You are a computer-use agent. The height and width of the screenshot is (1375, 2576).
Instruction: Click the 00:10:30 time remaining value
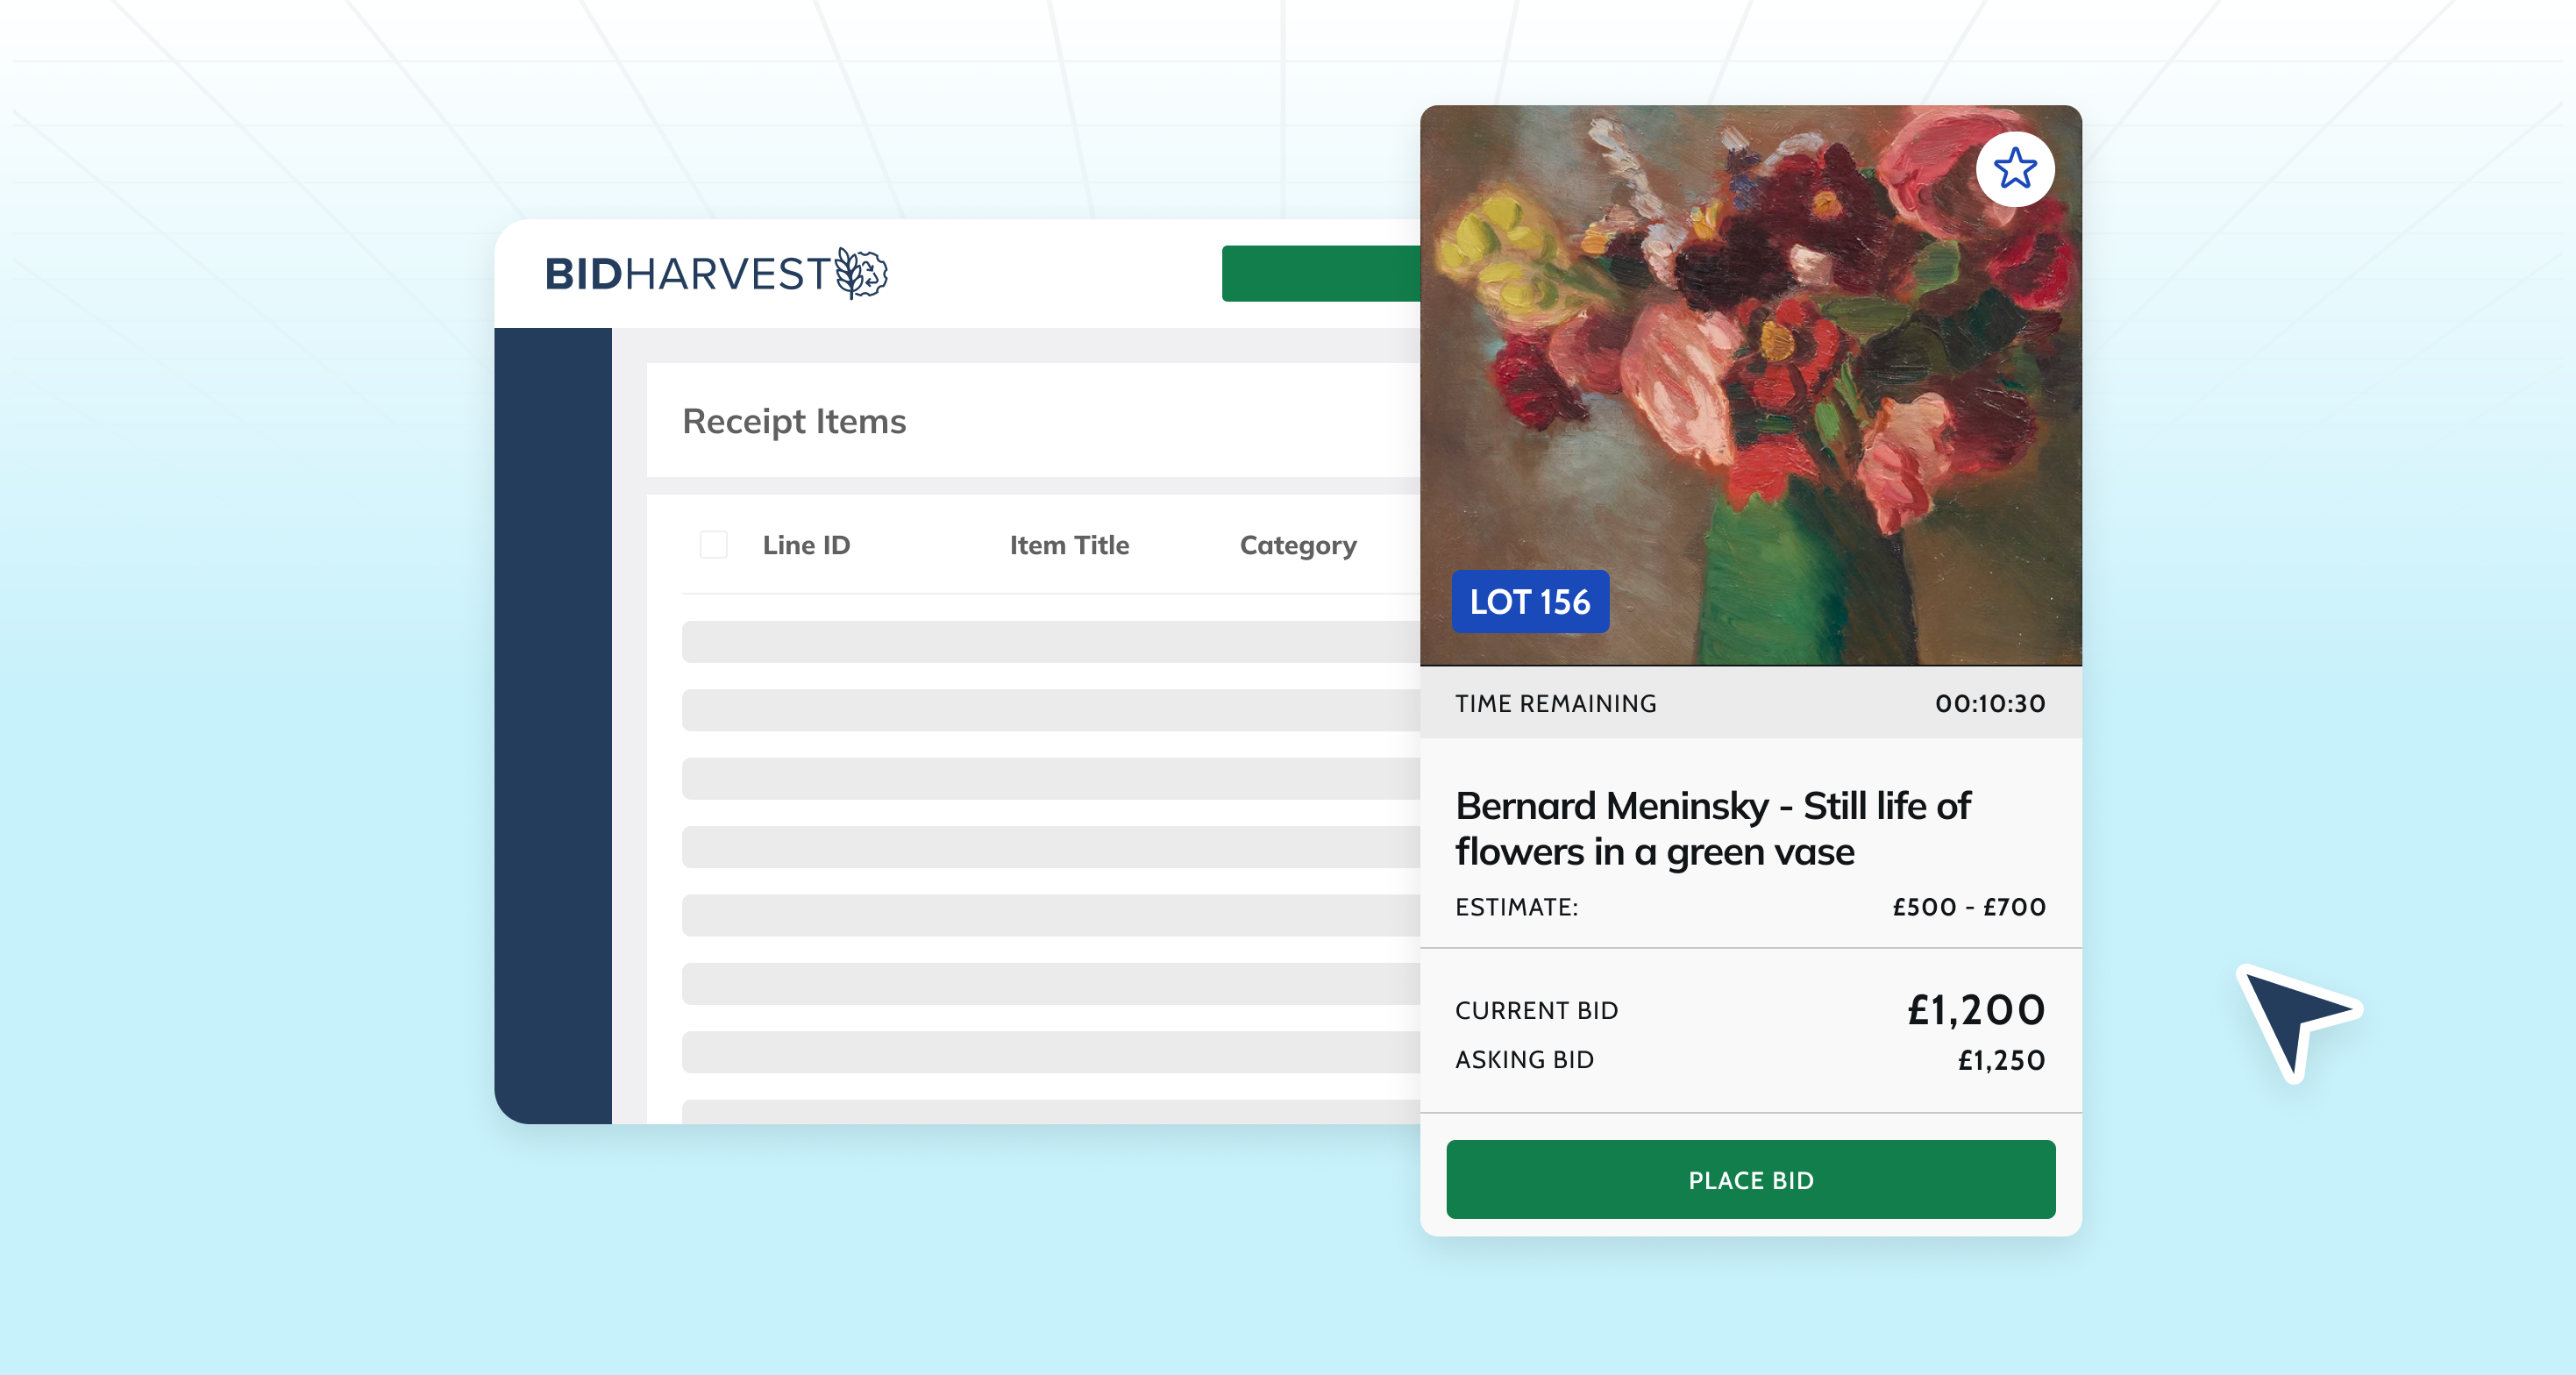(x=1990, y=704)
